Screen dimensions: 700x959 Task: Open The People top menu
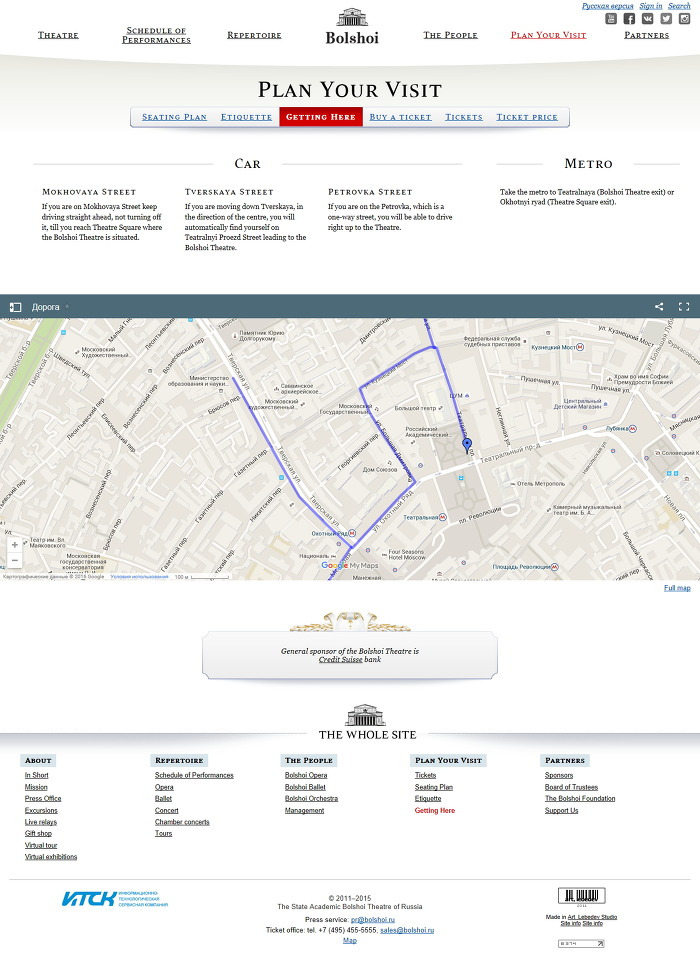pos(451,35)
